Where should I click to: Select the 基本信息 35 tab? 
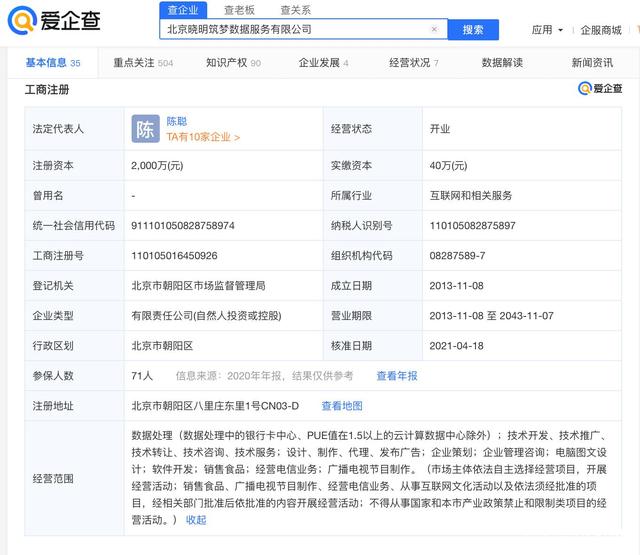pyautogui.click(x=53, y=62)
